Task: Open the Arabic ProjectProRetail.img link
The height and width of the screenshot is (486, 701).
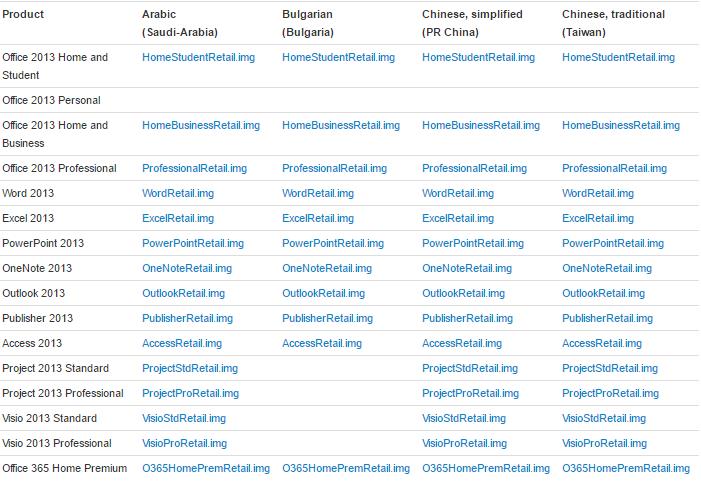Action: click(x=190, y=394)
